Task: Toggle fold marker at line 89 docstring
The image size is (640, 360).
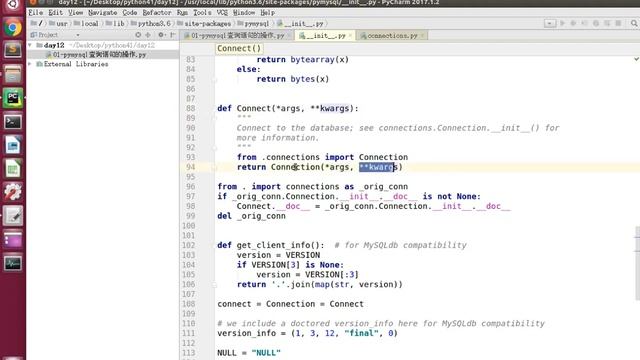Action: point(214,118)
